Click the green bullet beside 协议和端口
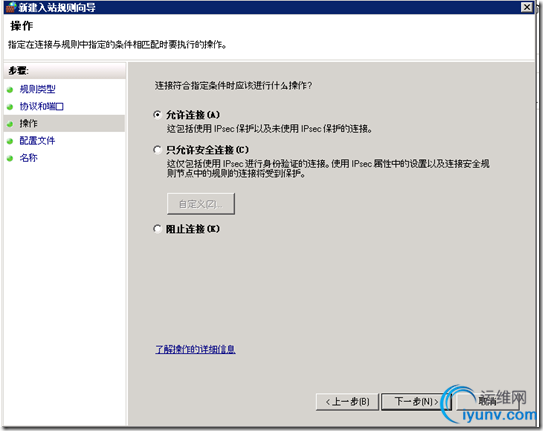The width and height of the screenshot is (543, 431). tap(10, 107)
